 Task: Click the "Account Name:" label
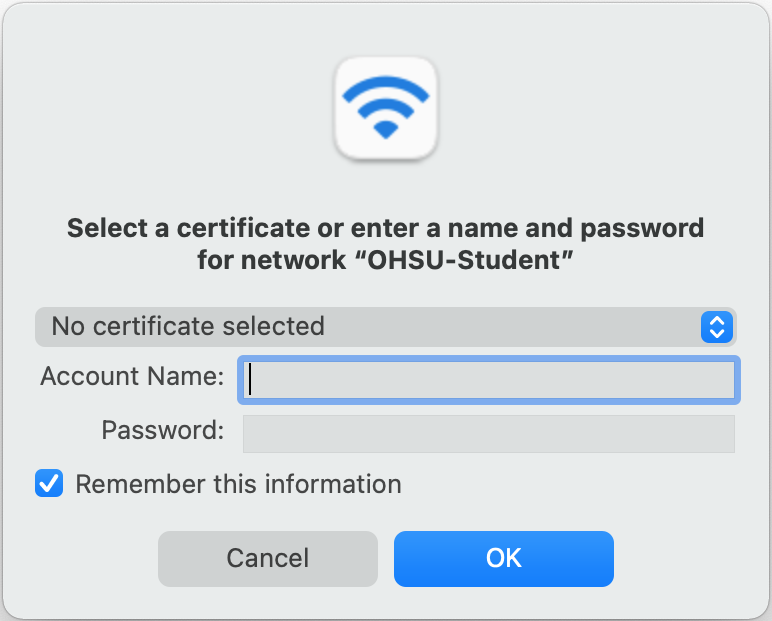[132, 377]
